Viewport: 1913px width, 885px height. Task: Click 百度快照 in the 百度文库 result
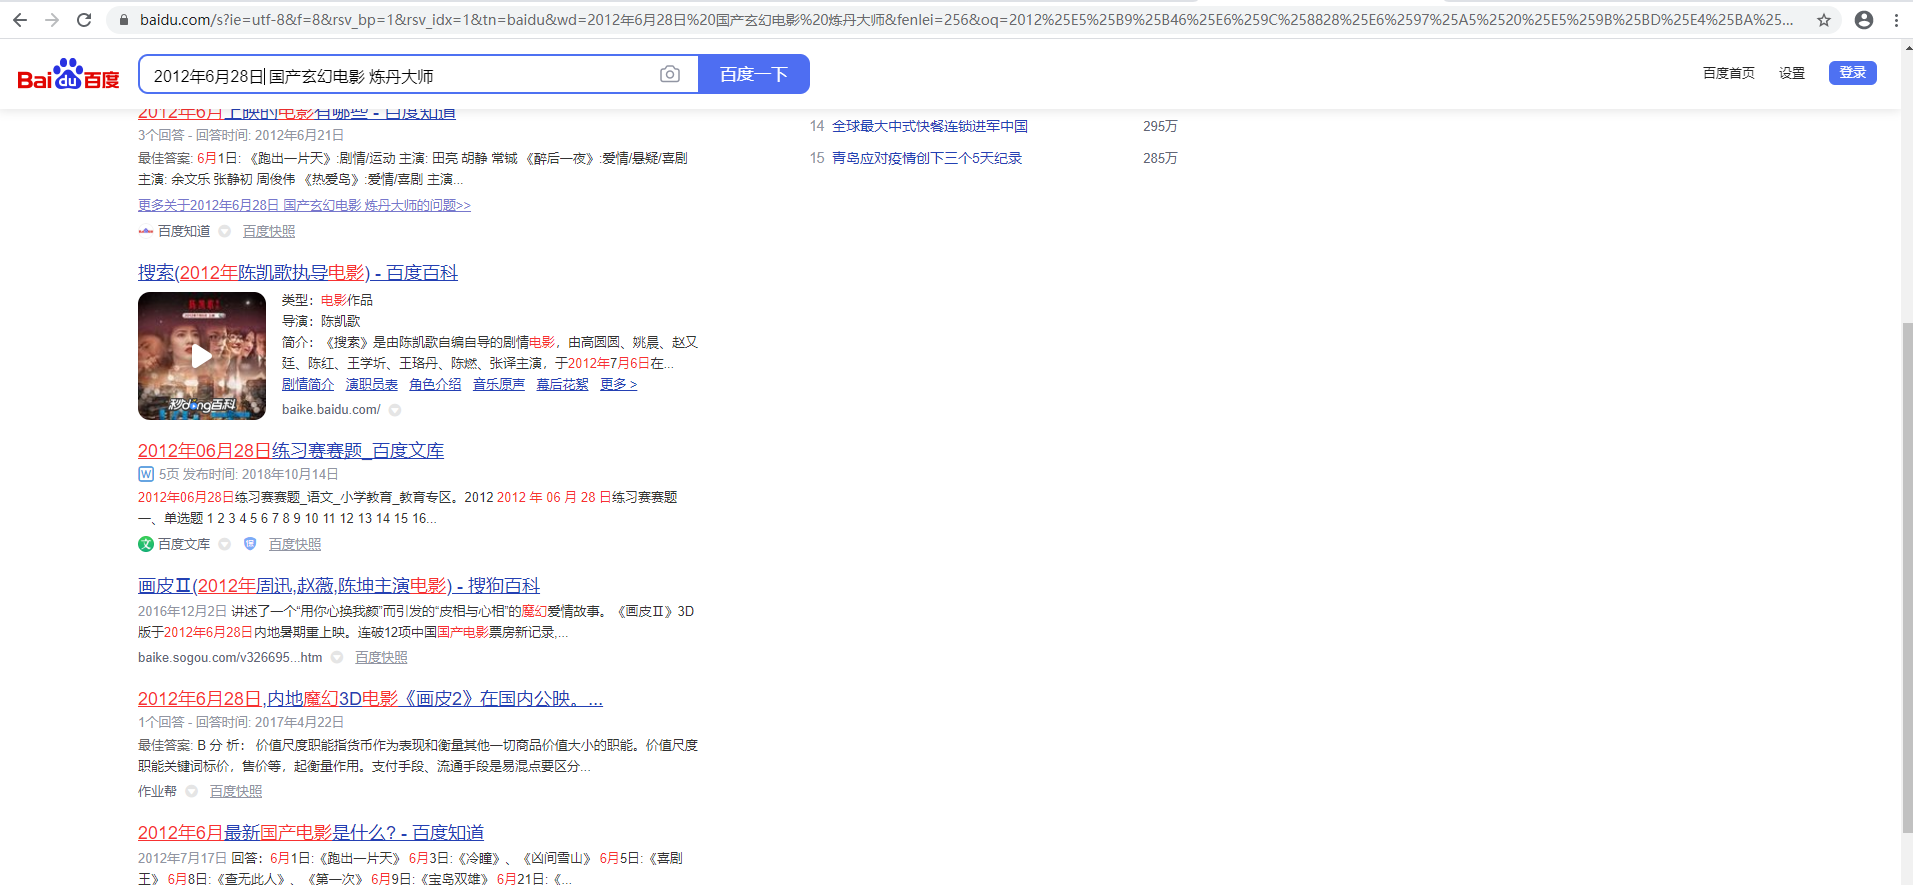[x=295, y=544]
